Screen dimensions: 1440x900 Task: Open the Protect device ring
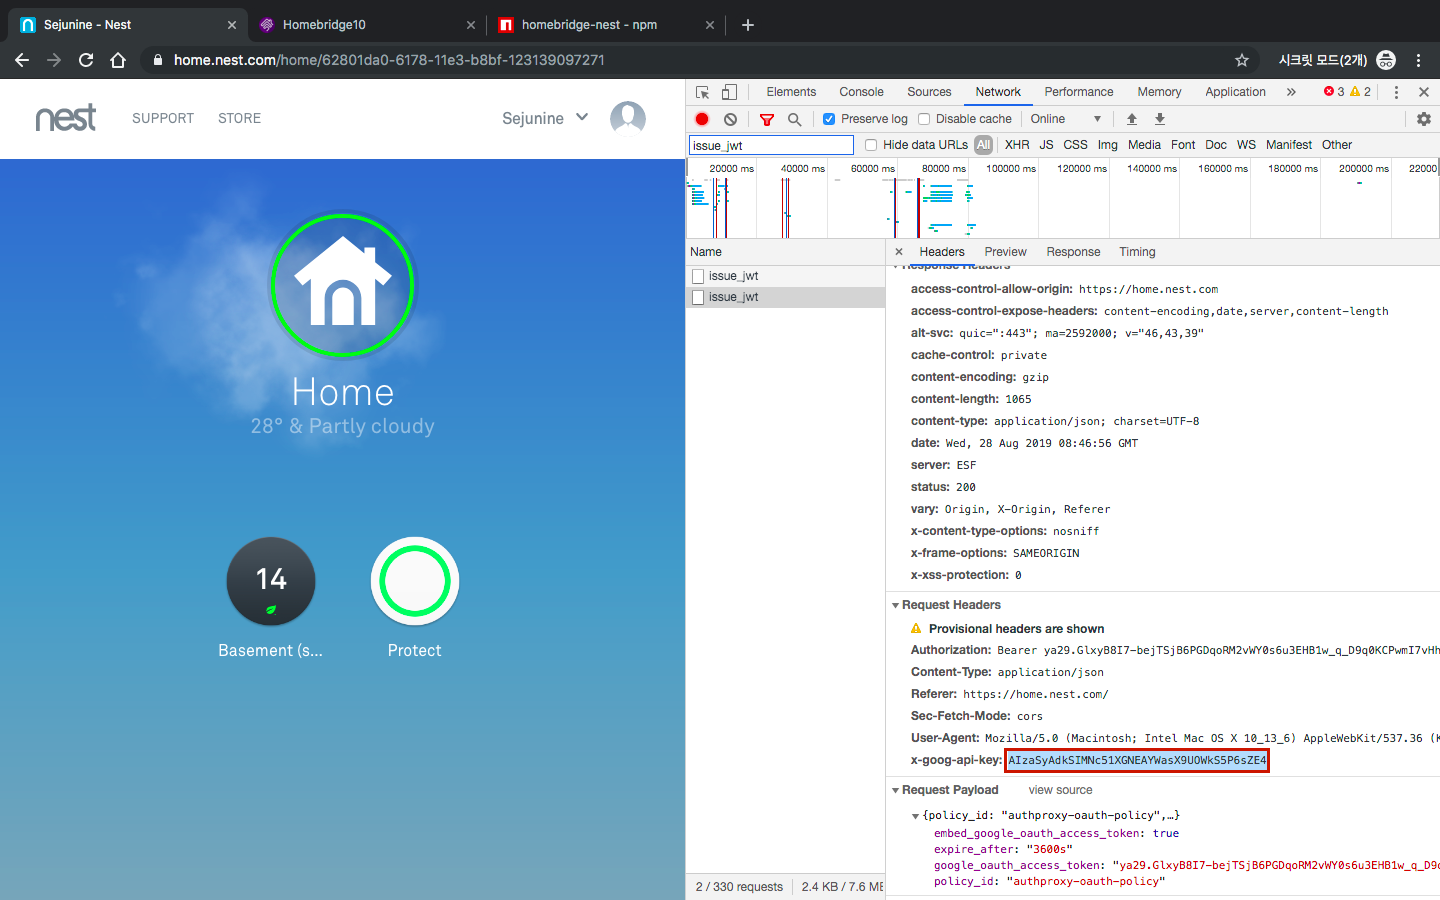pos(415,582)
